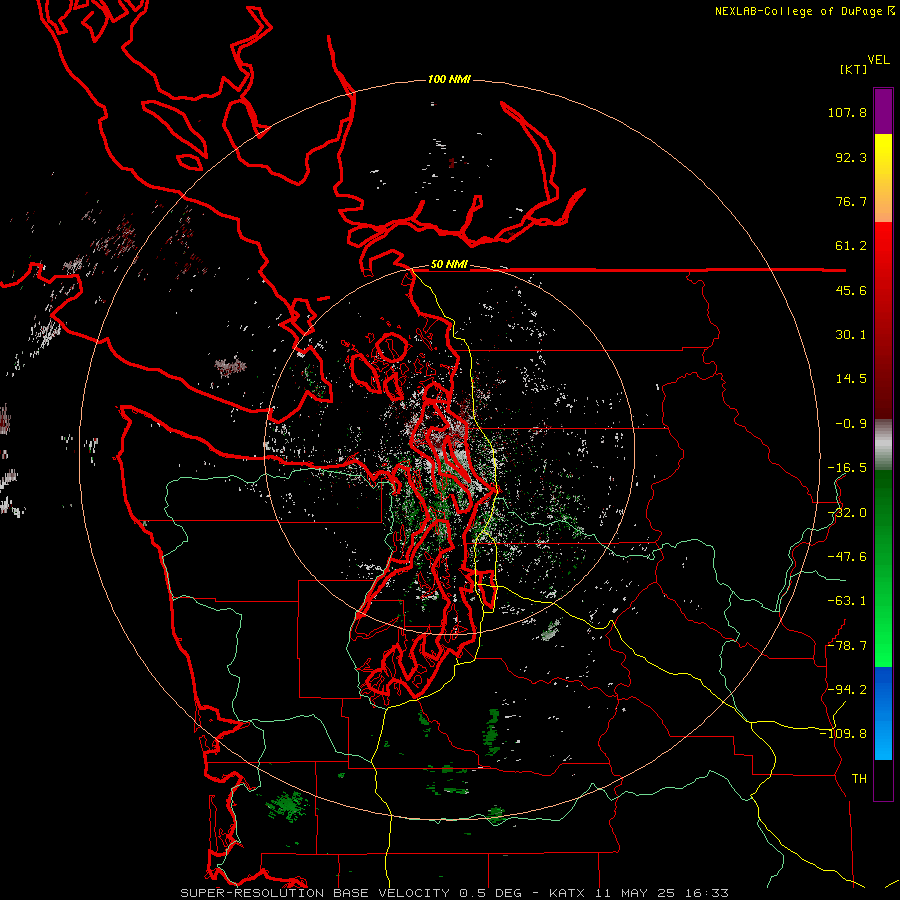Viewport: 900px width, 900px height.
Task: Click the -94.2 scale value
Action: click(x=847, y=689)
